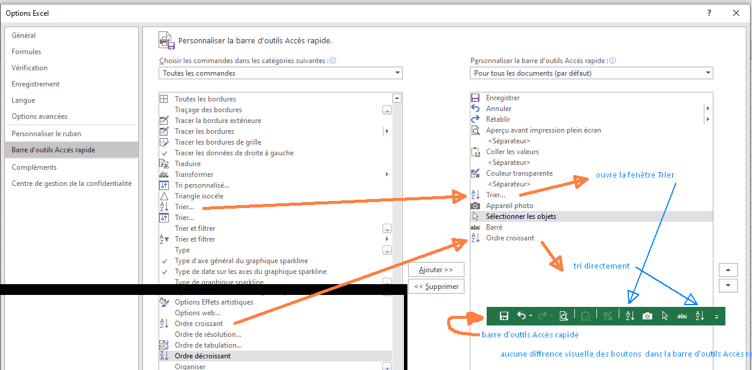Open info tooltip beside Personnaliser la barre label
The image size is (752, 370).
(x=612, y=61)
